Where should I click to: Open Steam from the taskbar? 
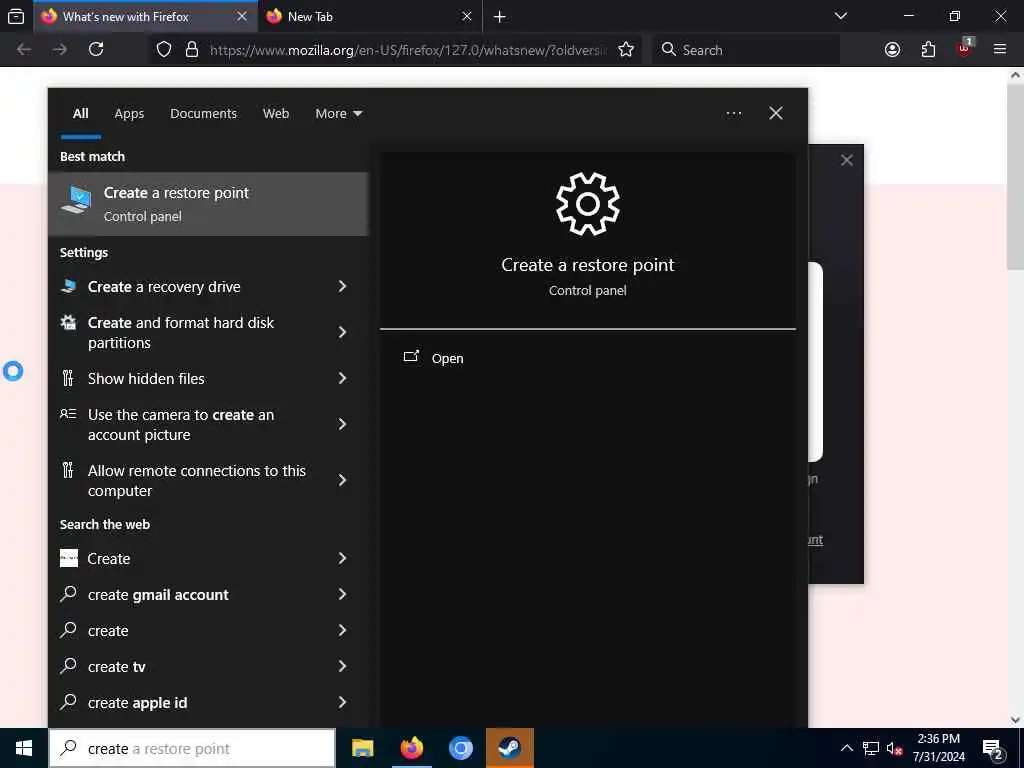(x=509, y=748)
